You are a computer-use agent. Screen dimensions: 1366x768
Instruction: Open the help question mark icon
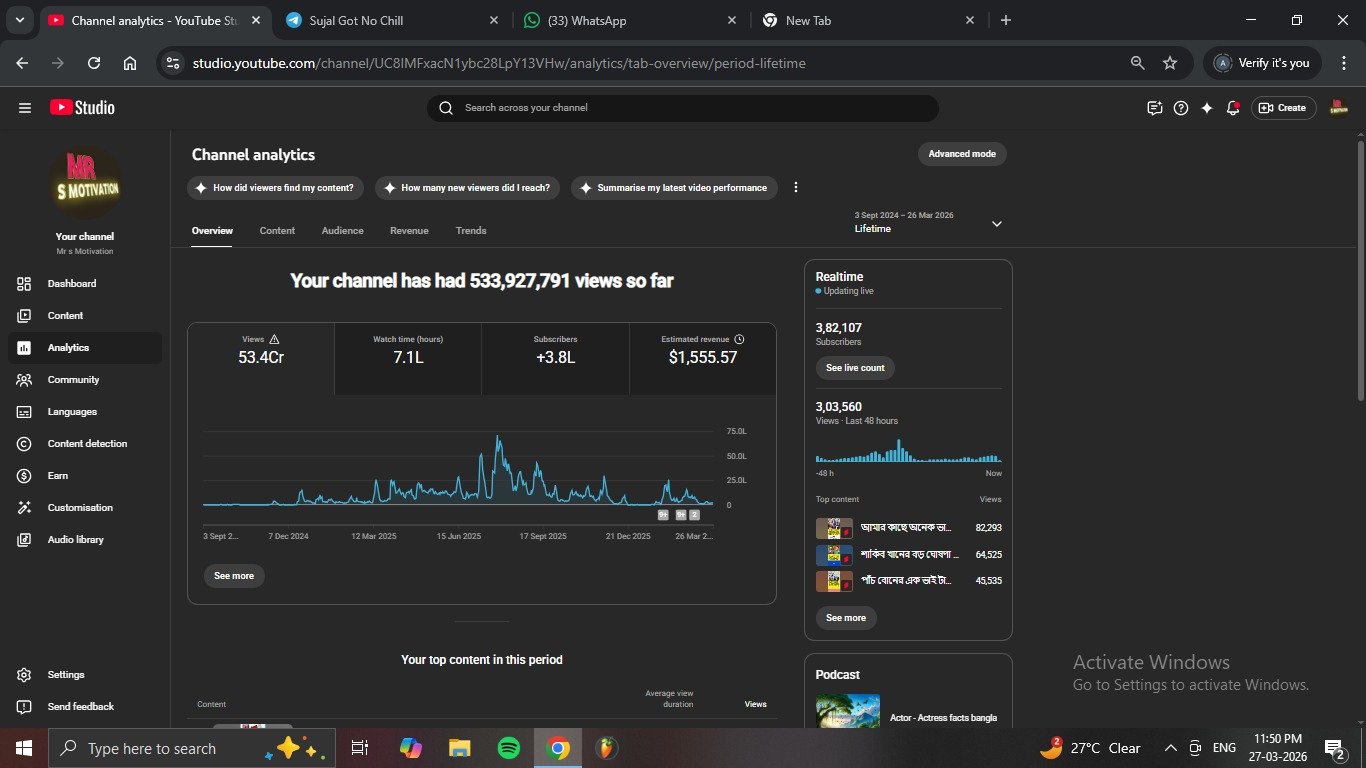(x=1181, y=108)
